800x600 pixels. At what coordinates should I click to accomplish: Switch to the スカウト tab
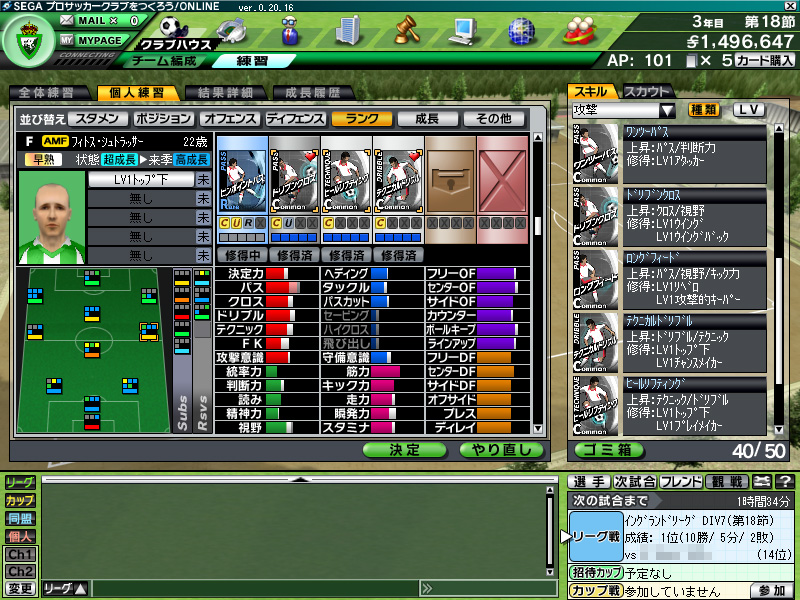(x=647, y=92)
